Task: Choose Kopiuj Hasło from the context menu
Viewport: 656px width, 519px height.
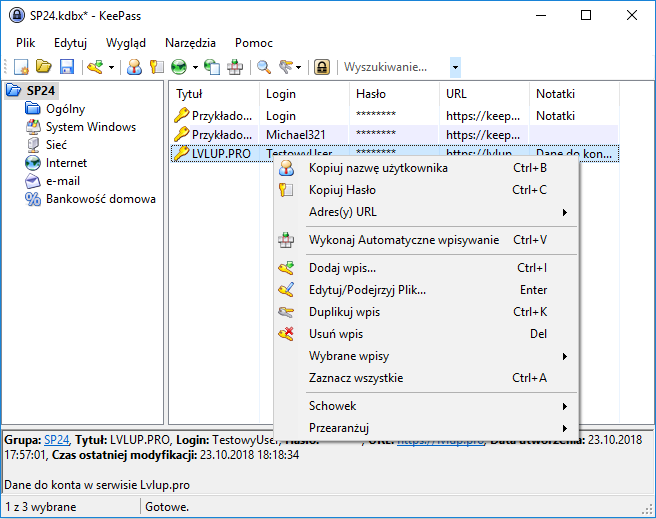Action: tap(342, 190)
